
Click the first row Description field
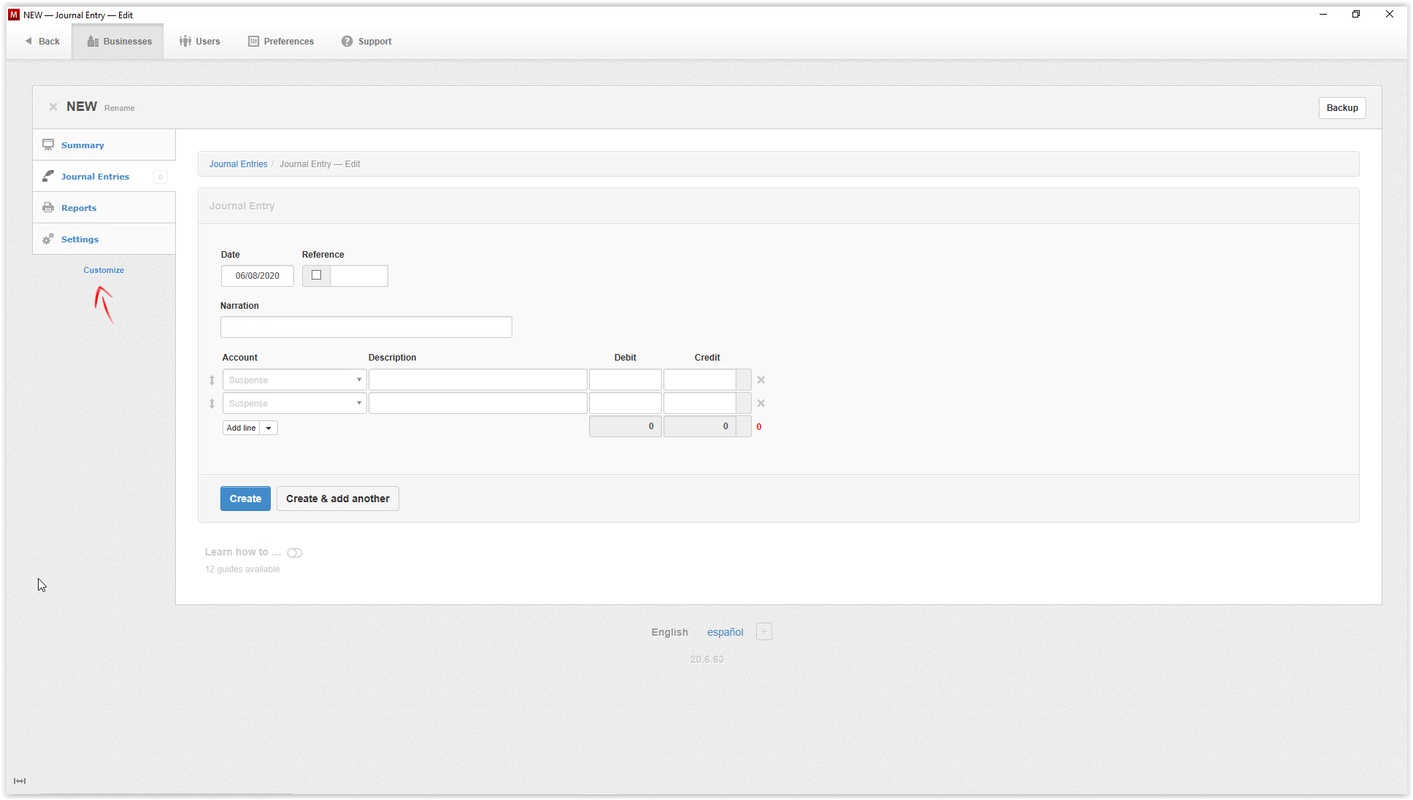coord(478,380)
